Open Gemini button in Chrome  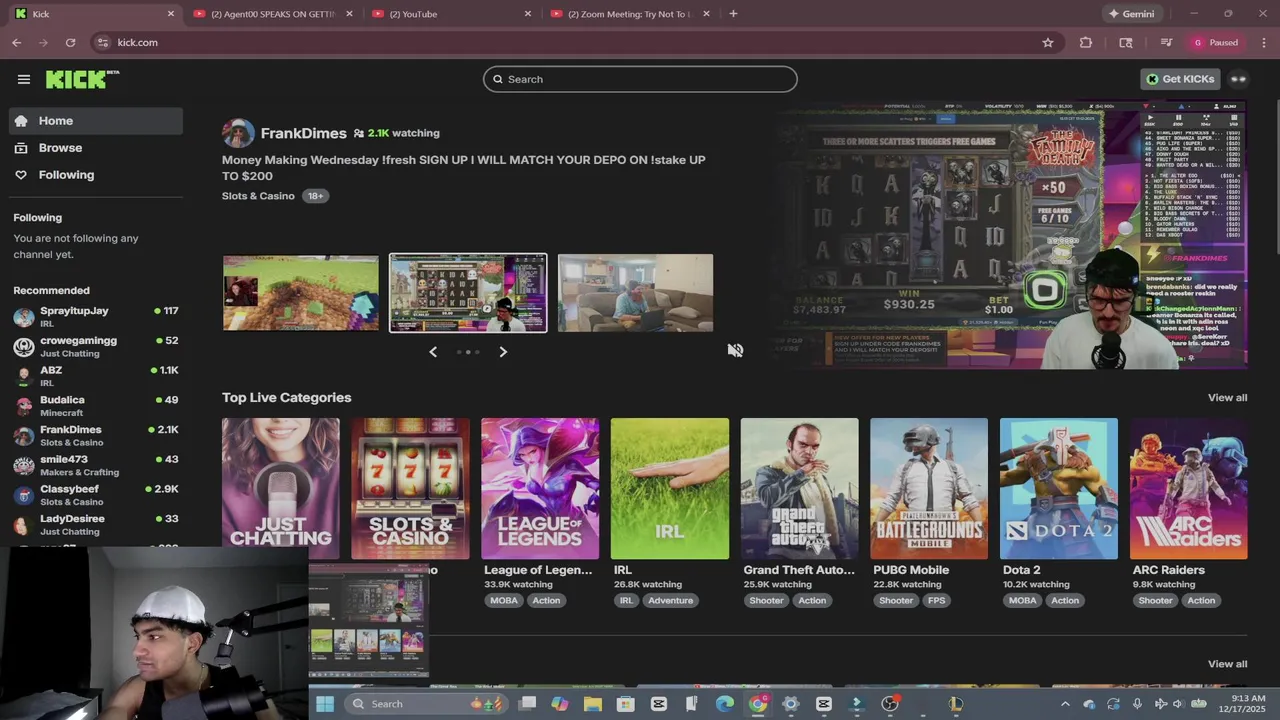point(1131,14)
